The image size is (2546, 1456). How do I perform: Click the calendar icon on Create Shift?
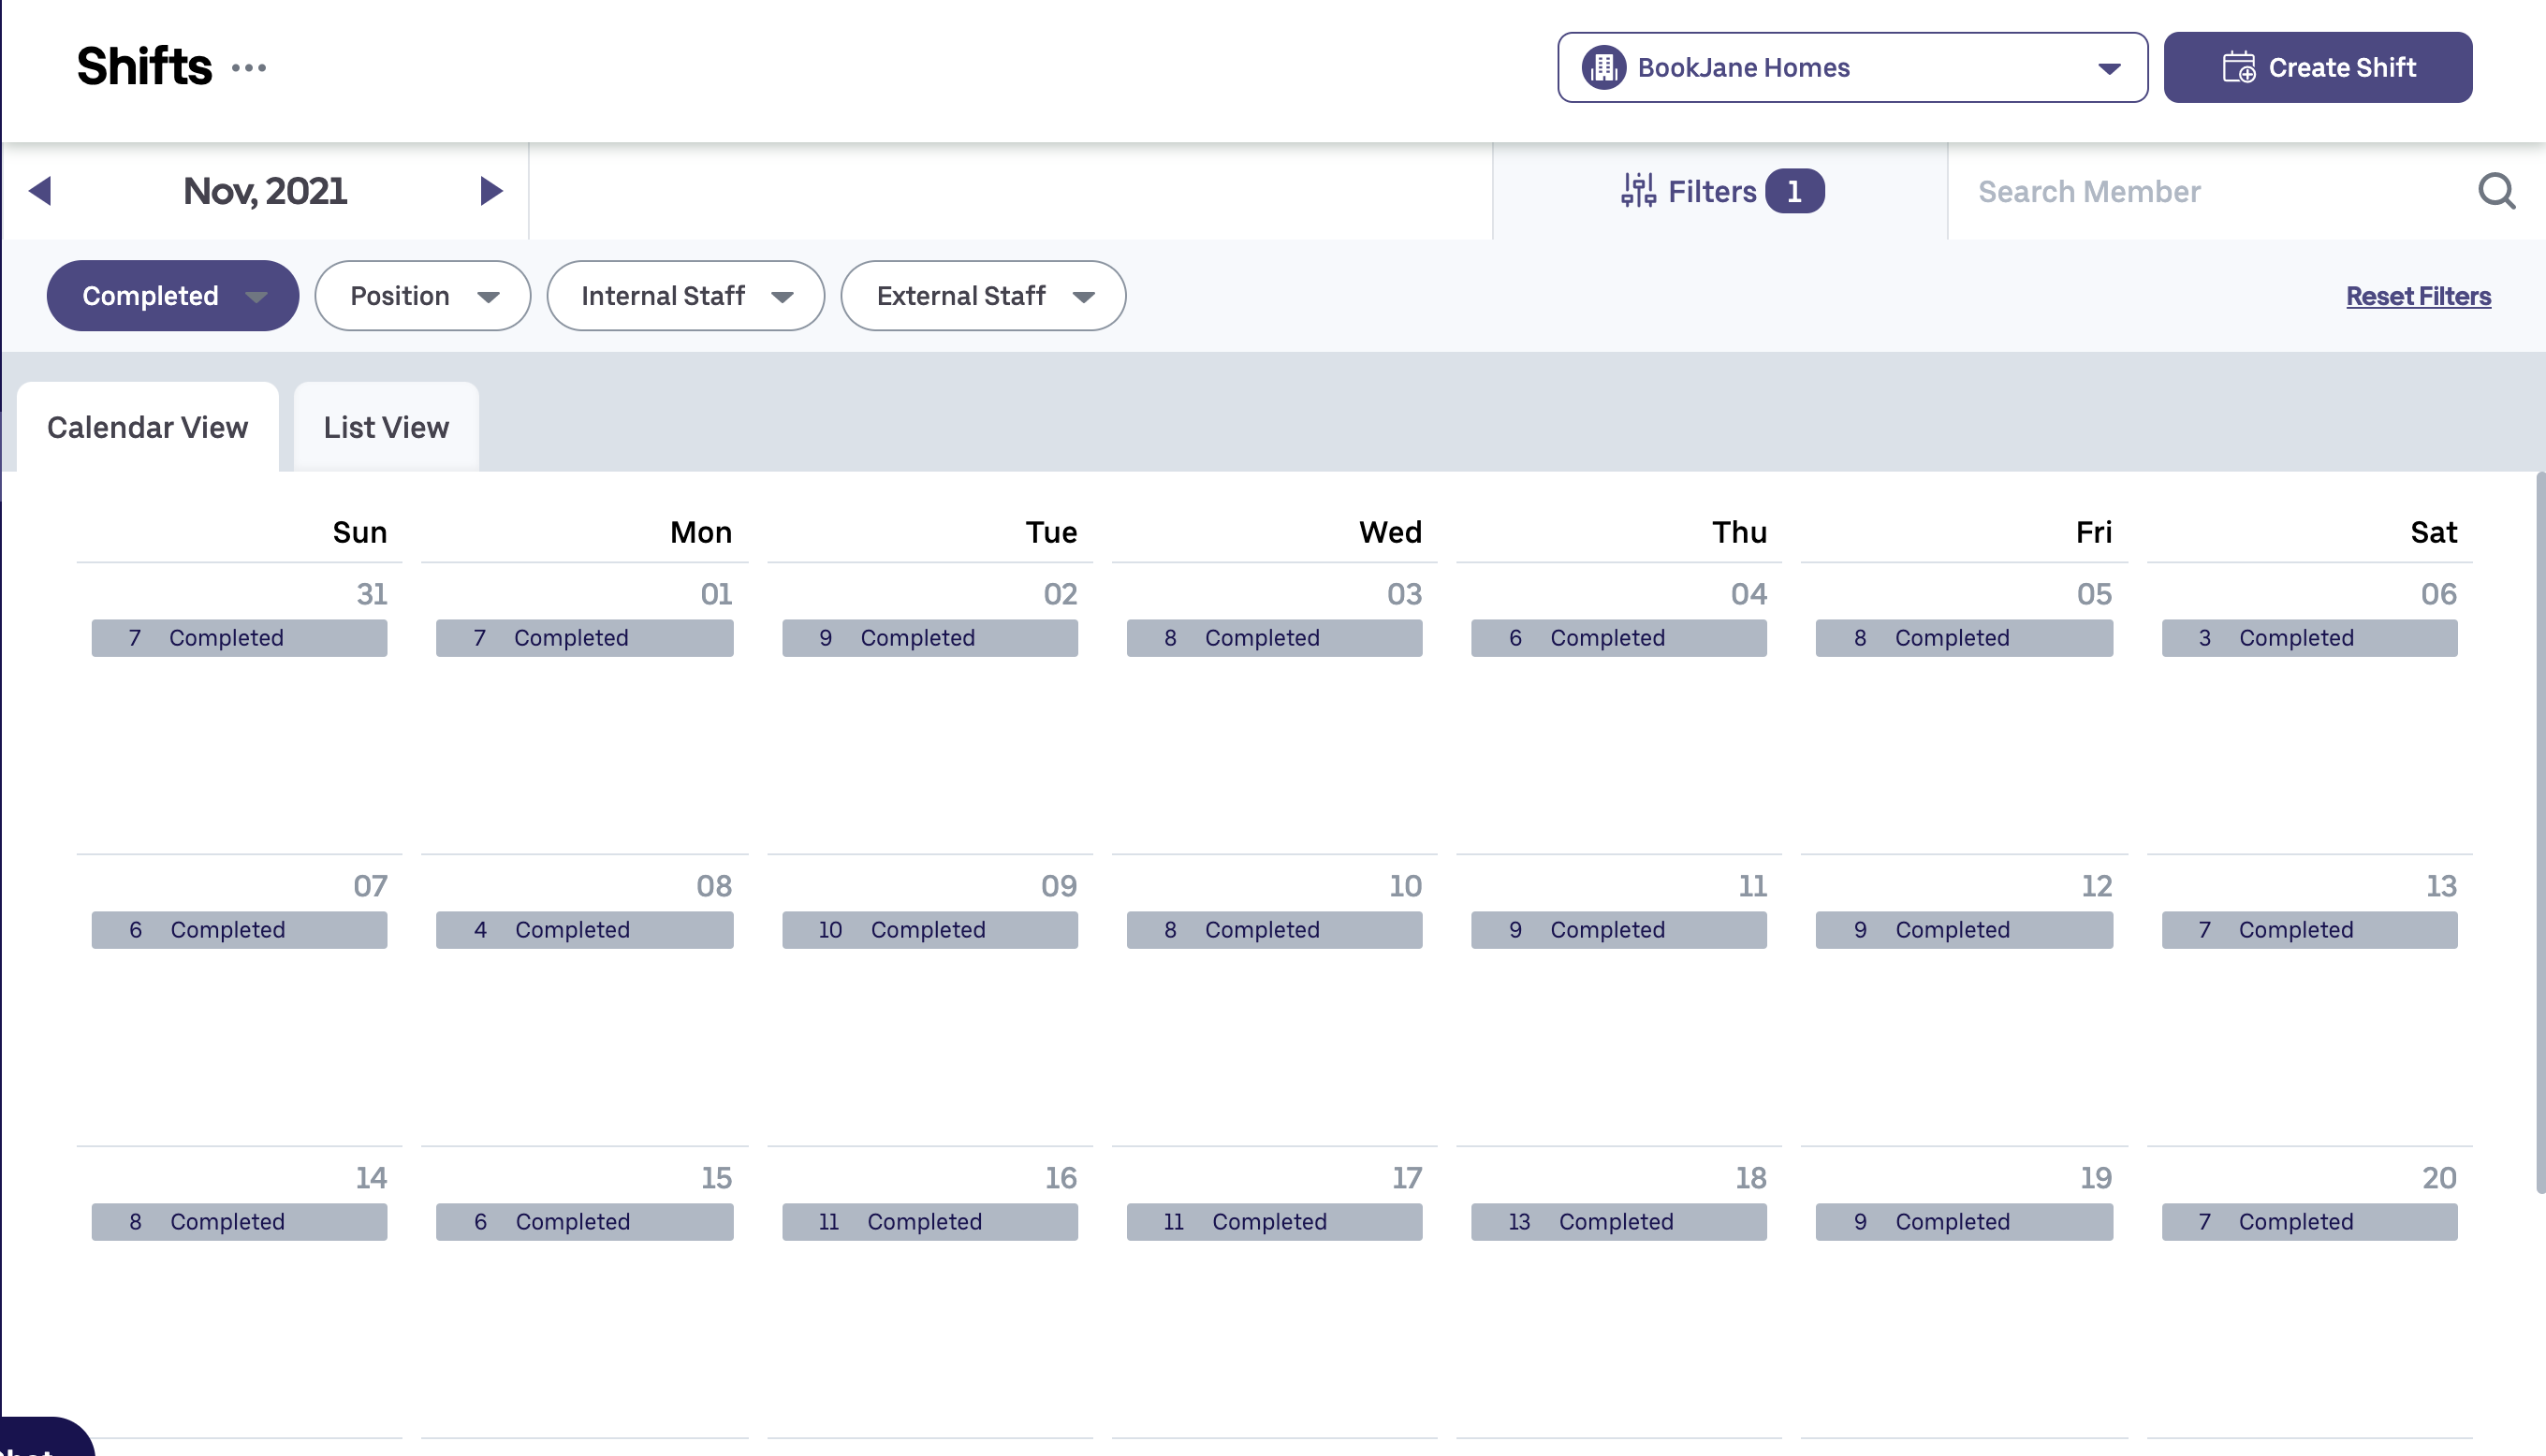point(2240,67)
